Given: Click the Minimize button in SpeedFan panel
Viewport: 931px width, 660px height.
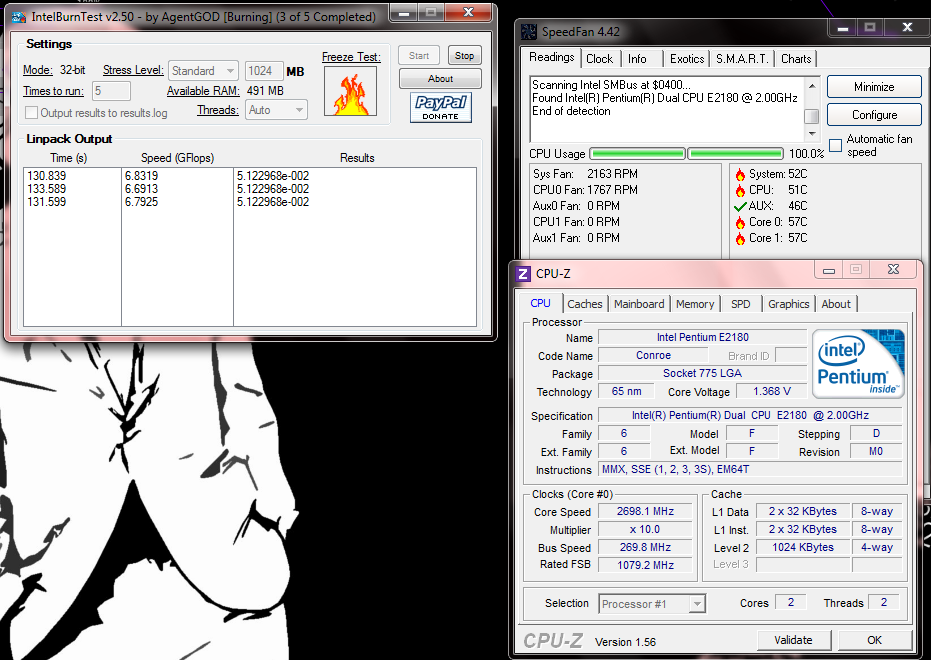Looking at the screenshot, I should pyautogui.click(x=874, y=87).
